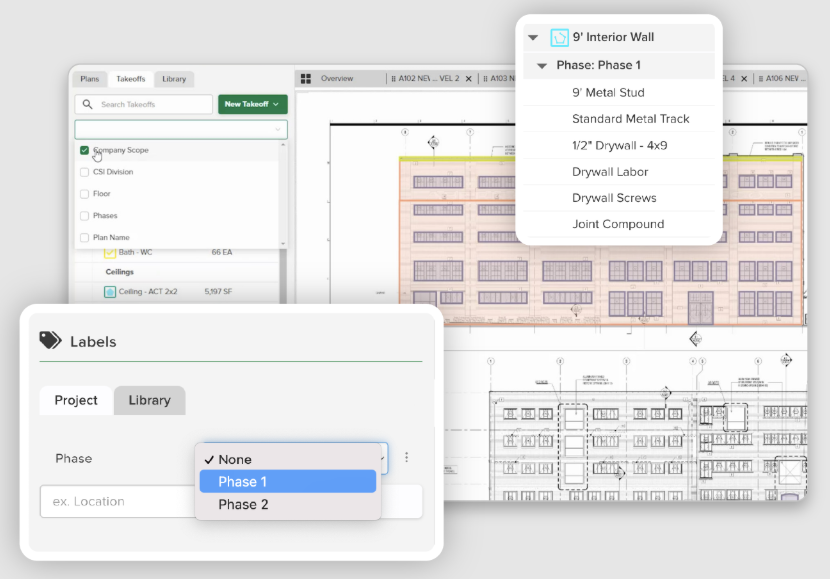
Task: Select Phase 1 in the phase dropdown
Action: pyautogui.click(x=287, y=482)
